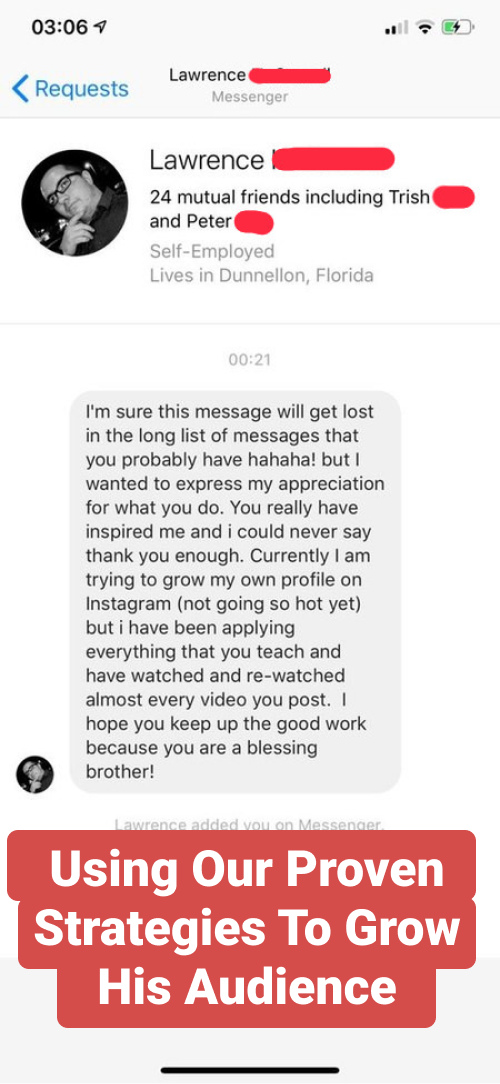Tap Lives in Dunnellon, Florida text
This screenshot has height=1084, width=500.
tap(261, 275)
